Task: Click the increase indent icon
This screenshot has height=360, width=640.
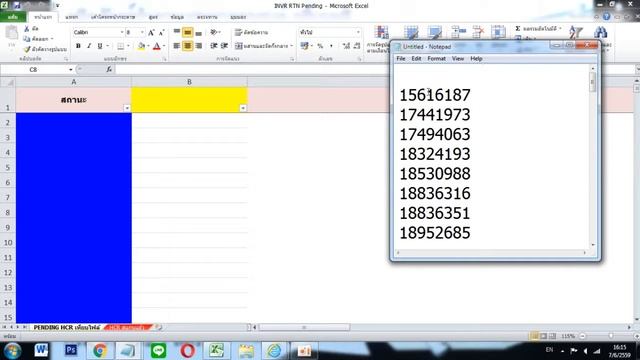Action: (x=224, y=46)
